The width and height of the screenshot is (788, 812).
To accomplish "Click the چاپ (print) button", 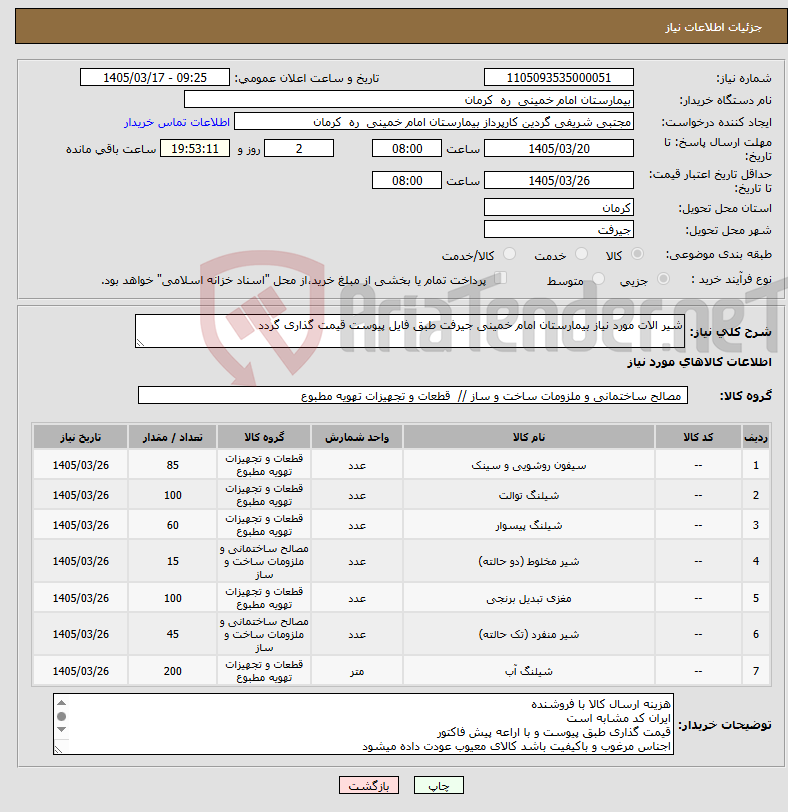I will pos(439,786).
